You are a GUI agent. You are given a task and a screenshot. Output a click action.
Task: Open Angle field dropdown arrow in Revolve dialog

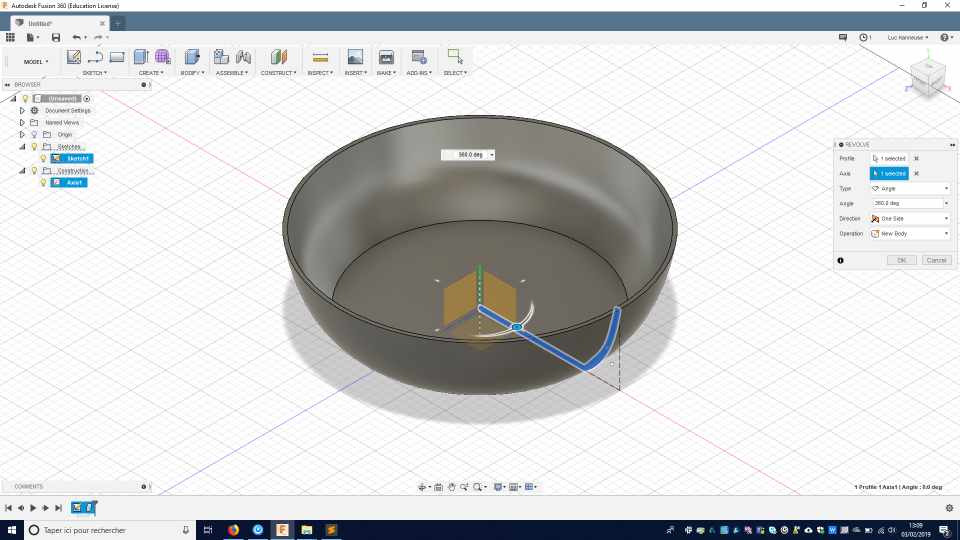pyautogui.click(x=947, y=203)
